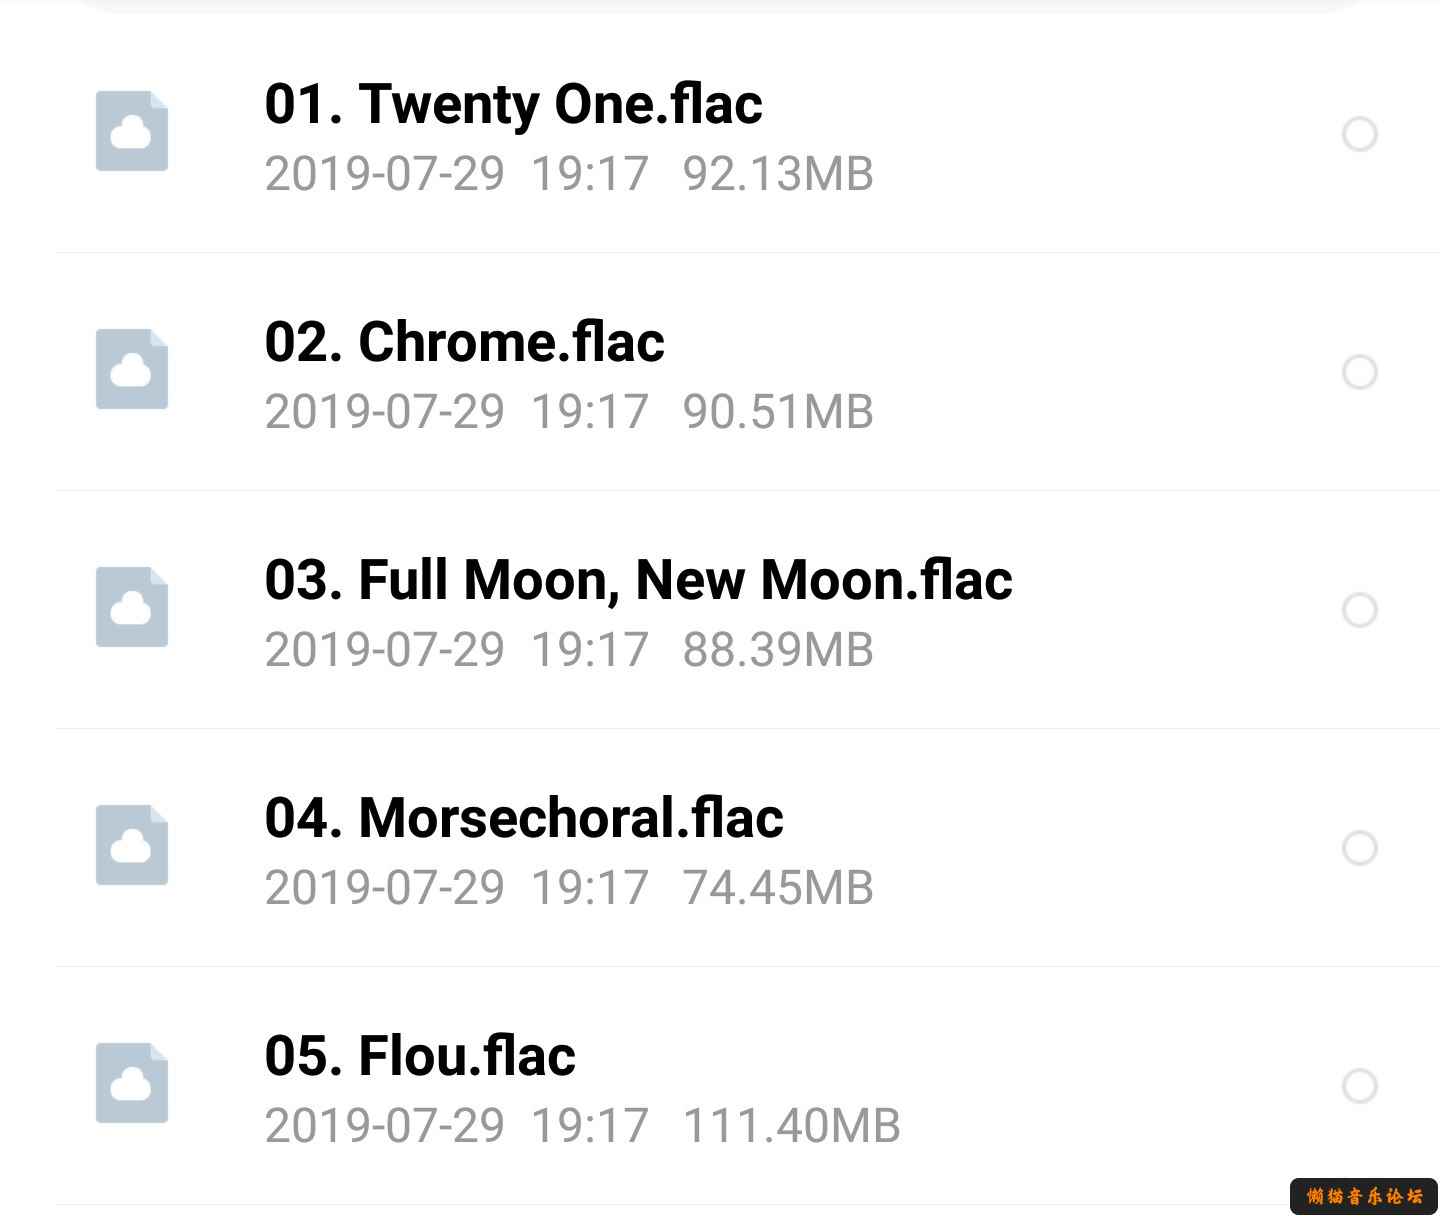
Task: Open 03. Full Moon, New Moon.flac
Action: coord(638,581)
